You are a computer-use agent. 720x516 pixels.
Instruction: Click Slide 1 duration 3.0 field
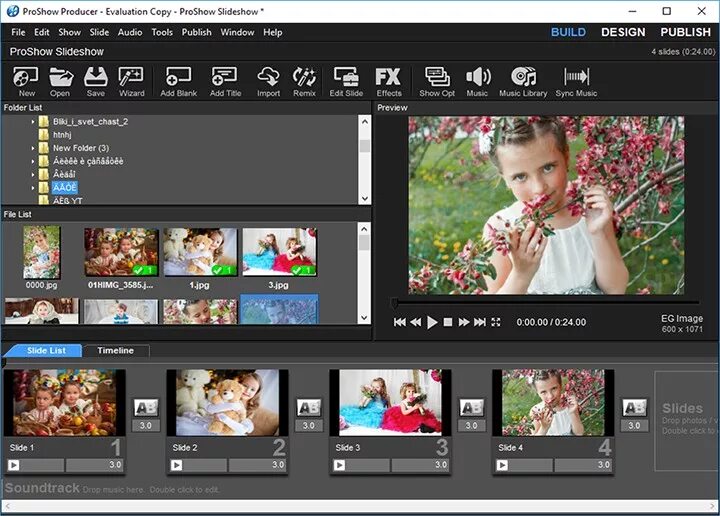click(x=95, y=465)
